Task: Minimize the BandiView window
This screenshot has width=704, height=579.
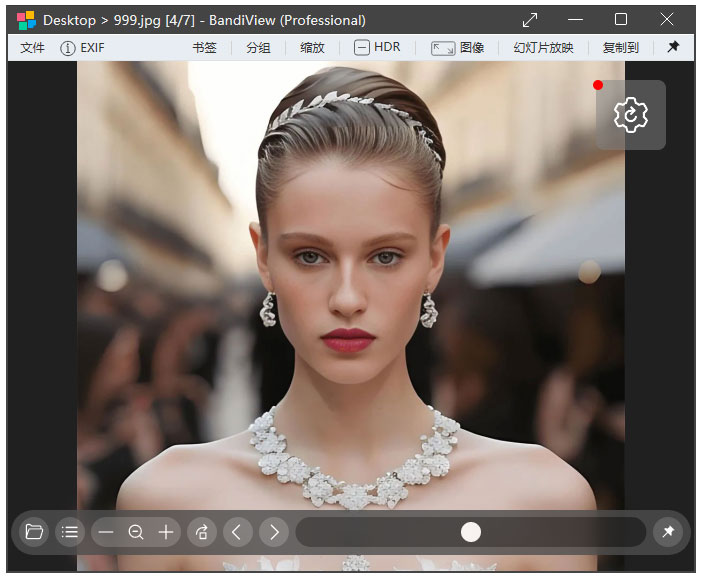Action: tap(575, 20)
